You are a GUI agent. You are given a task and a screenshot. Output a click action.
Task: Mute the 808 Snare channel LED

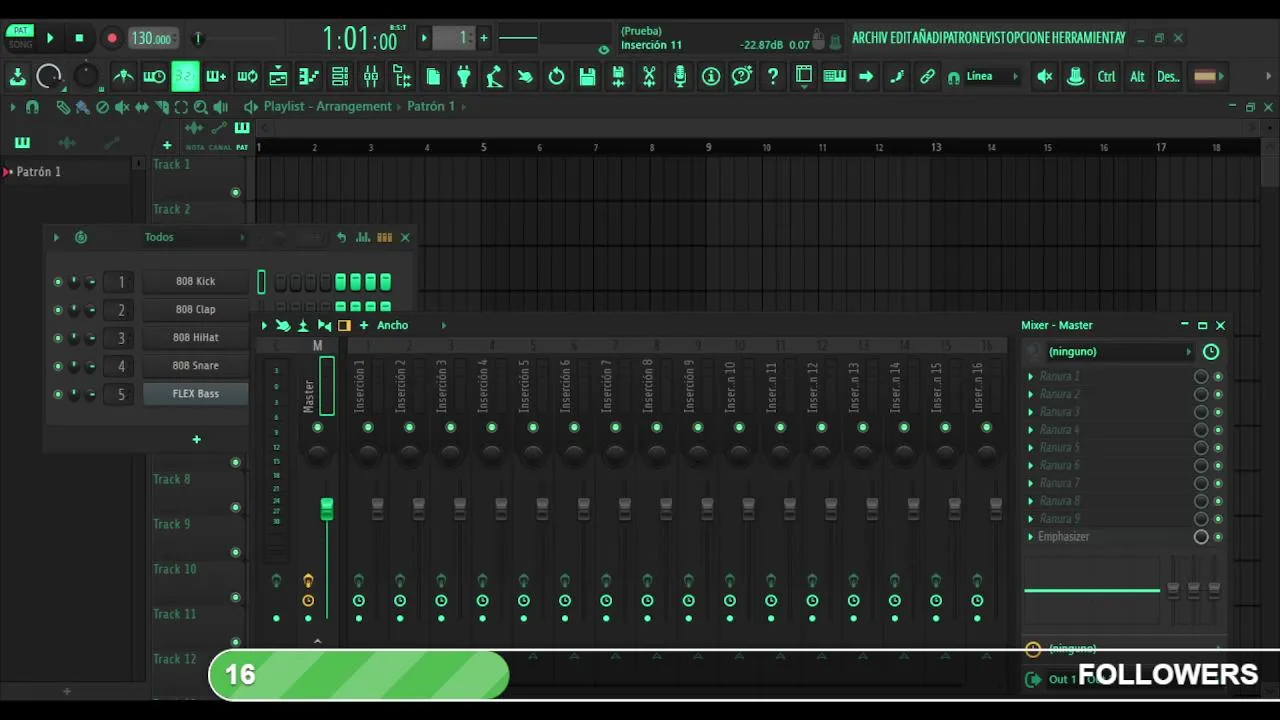(58, 366)
